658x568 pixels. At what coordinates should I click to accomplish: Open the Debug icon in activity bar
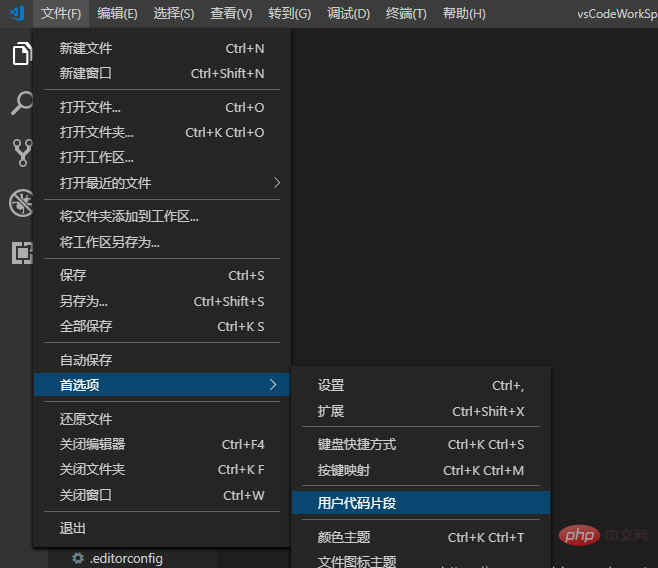pyautogui.click(x=21, y=203)
